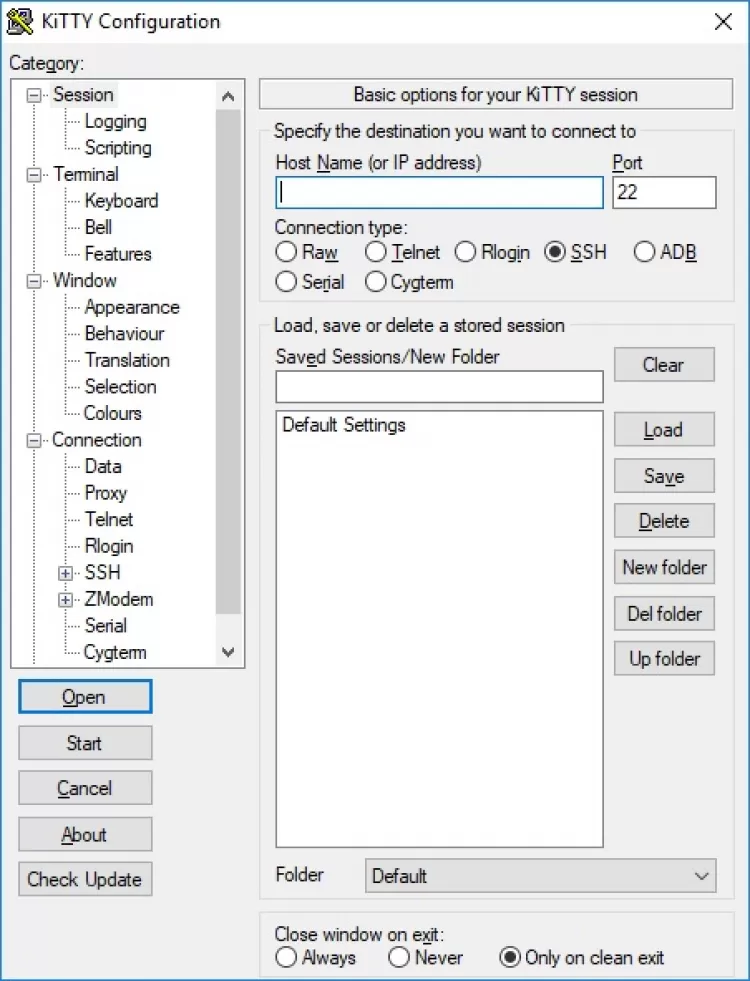Click the Up folder button
This screenshot has width=750, height=981.
point(664,658)
